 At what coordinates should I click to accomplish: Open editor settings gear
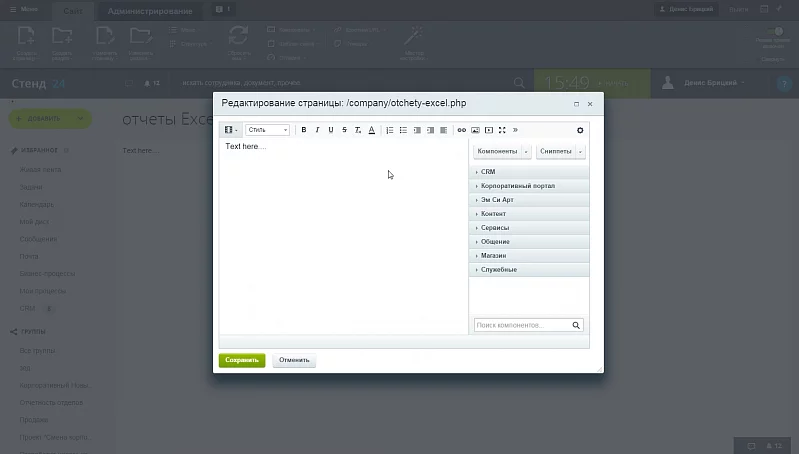[580, 130]
